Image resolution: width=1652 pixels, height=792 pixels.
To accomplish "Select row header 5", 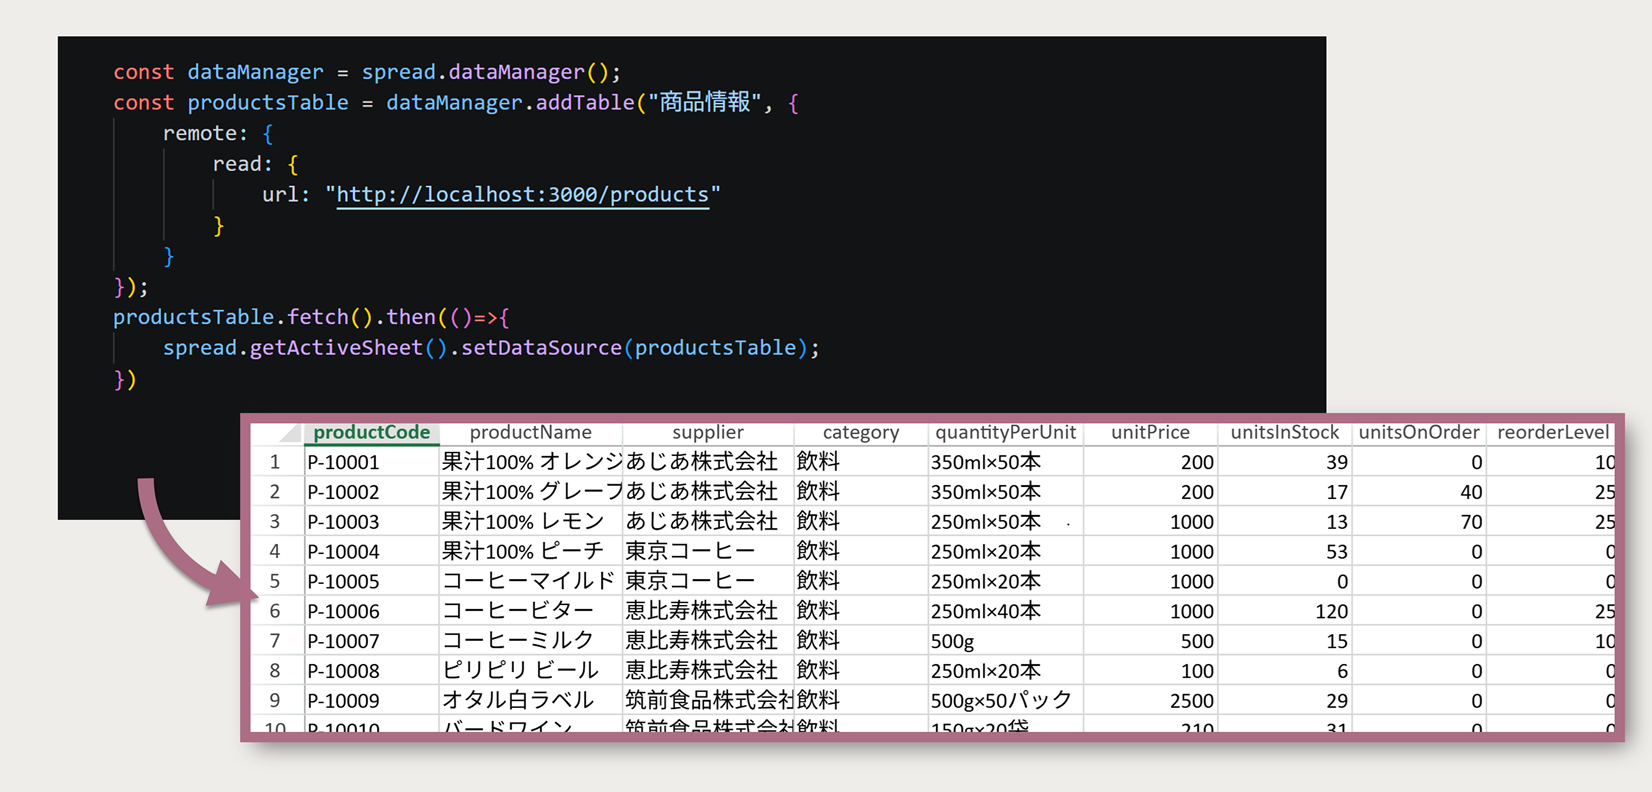I will 275,581.
